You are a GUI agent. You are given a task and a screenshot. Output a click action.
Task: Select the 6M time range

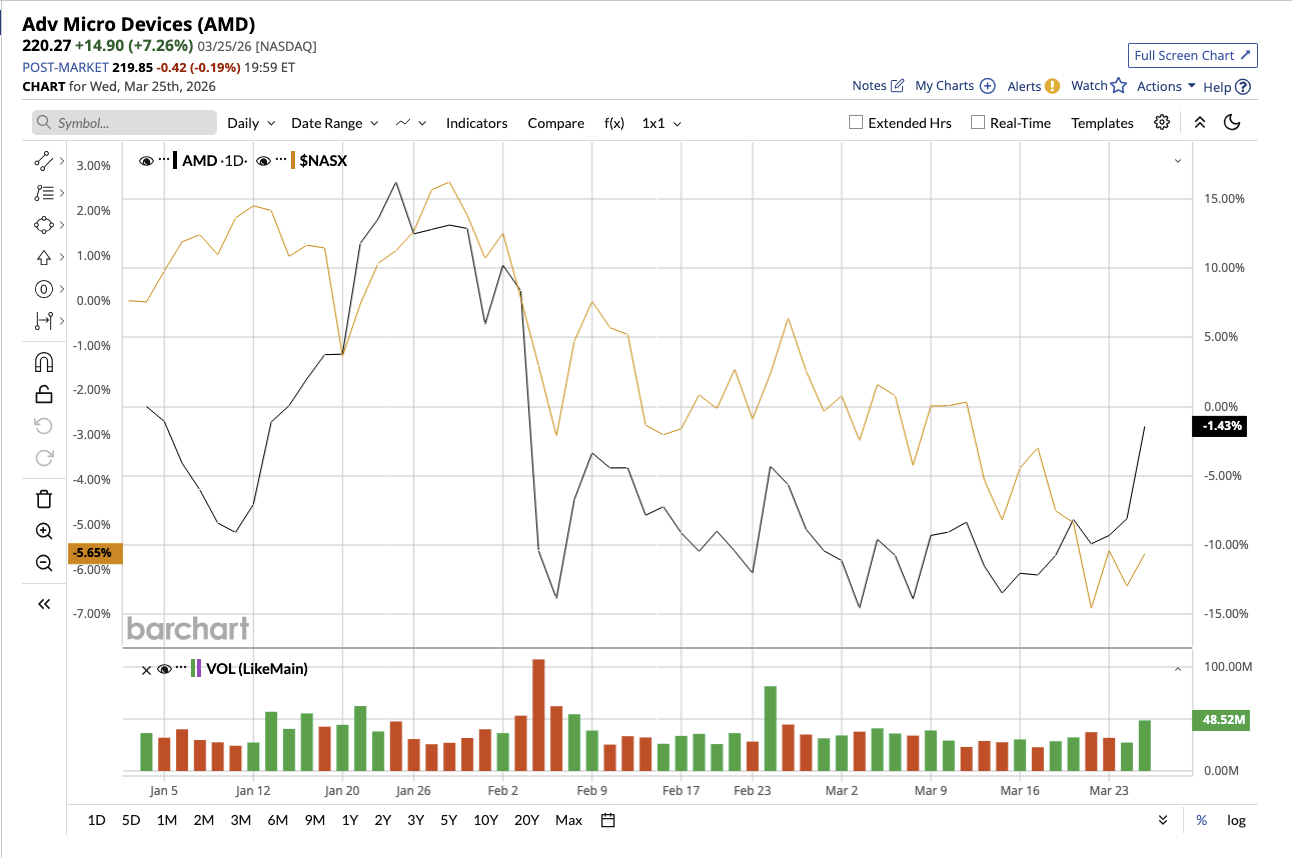278,820
